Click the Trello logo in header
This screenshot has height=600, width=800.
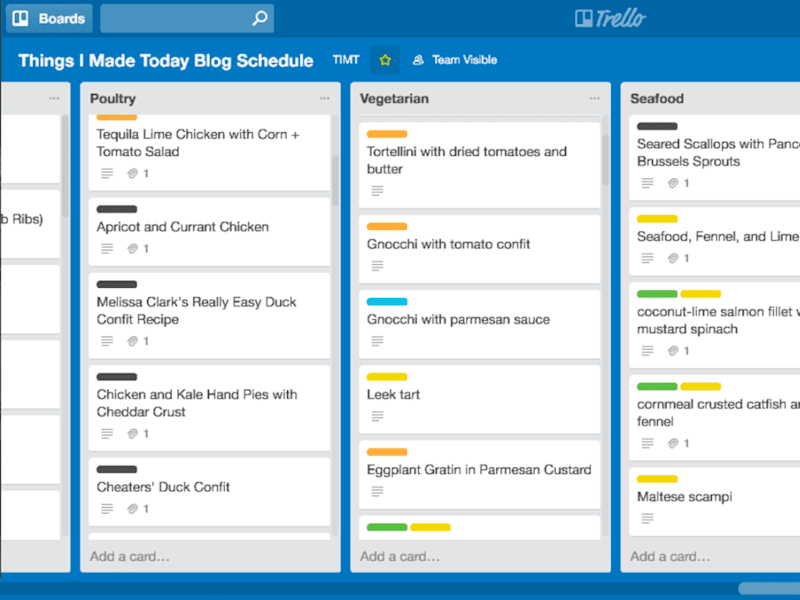610,18
